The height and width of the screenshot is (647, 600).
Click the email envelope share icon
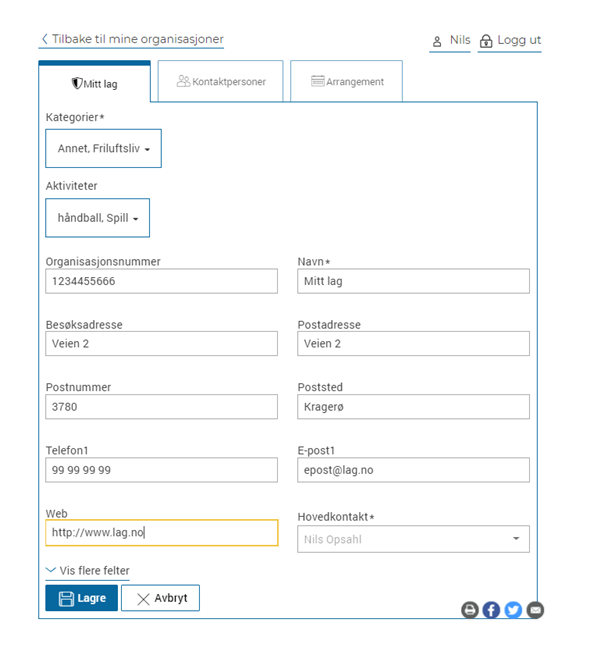(x=535, y=610)
